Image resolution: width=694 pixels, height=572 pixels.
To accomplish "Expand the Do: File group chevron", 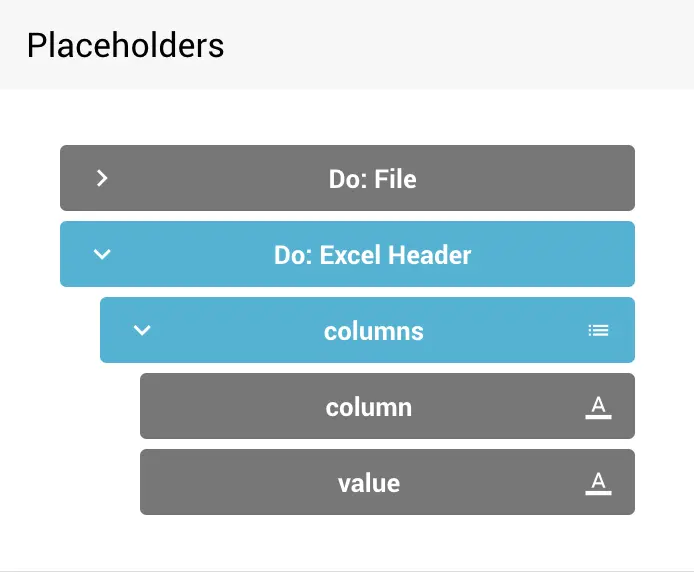I will 101,178.
